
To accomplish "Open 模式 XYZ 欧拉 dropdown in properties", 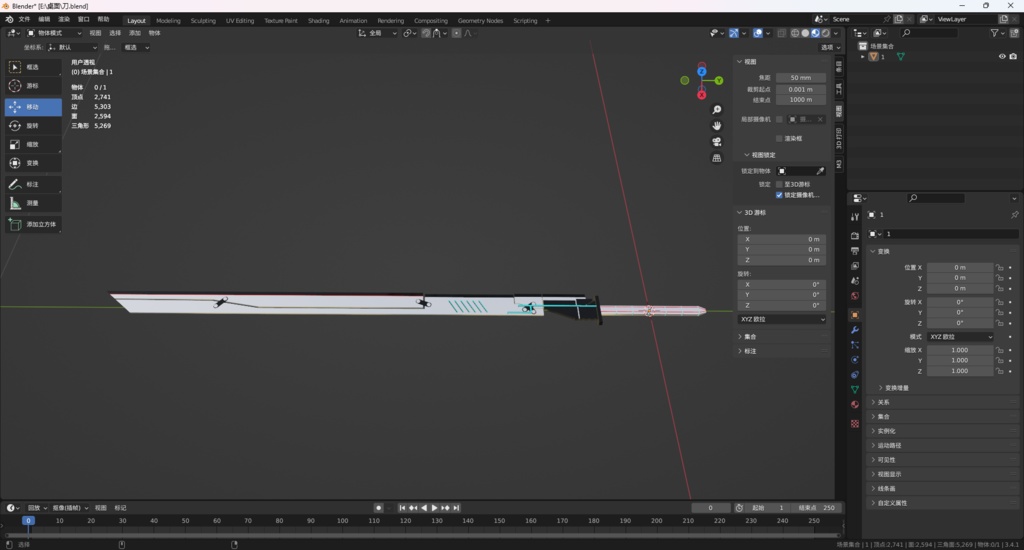I will click(960, 337).
